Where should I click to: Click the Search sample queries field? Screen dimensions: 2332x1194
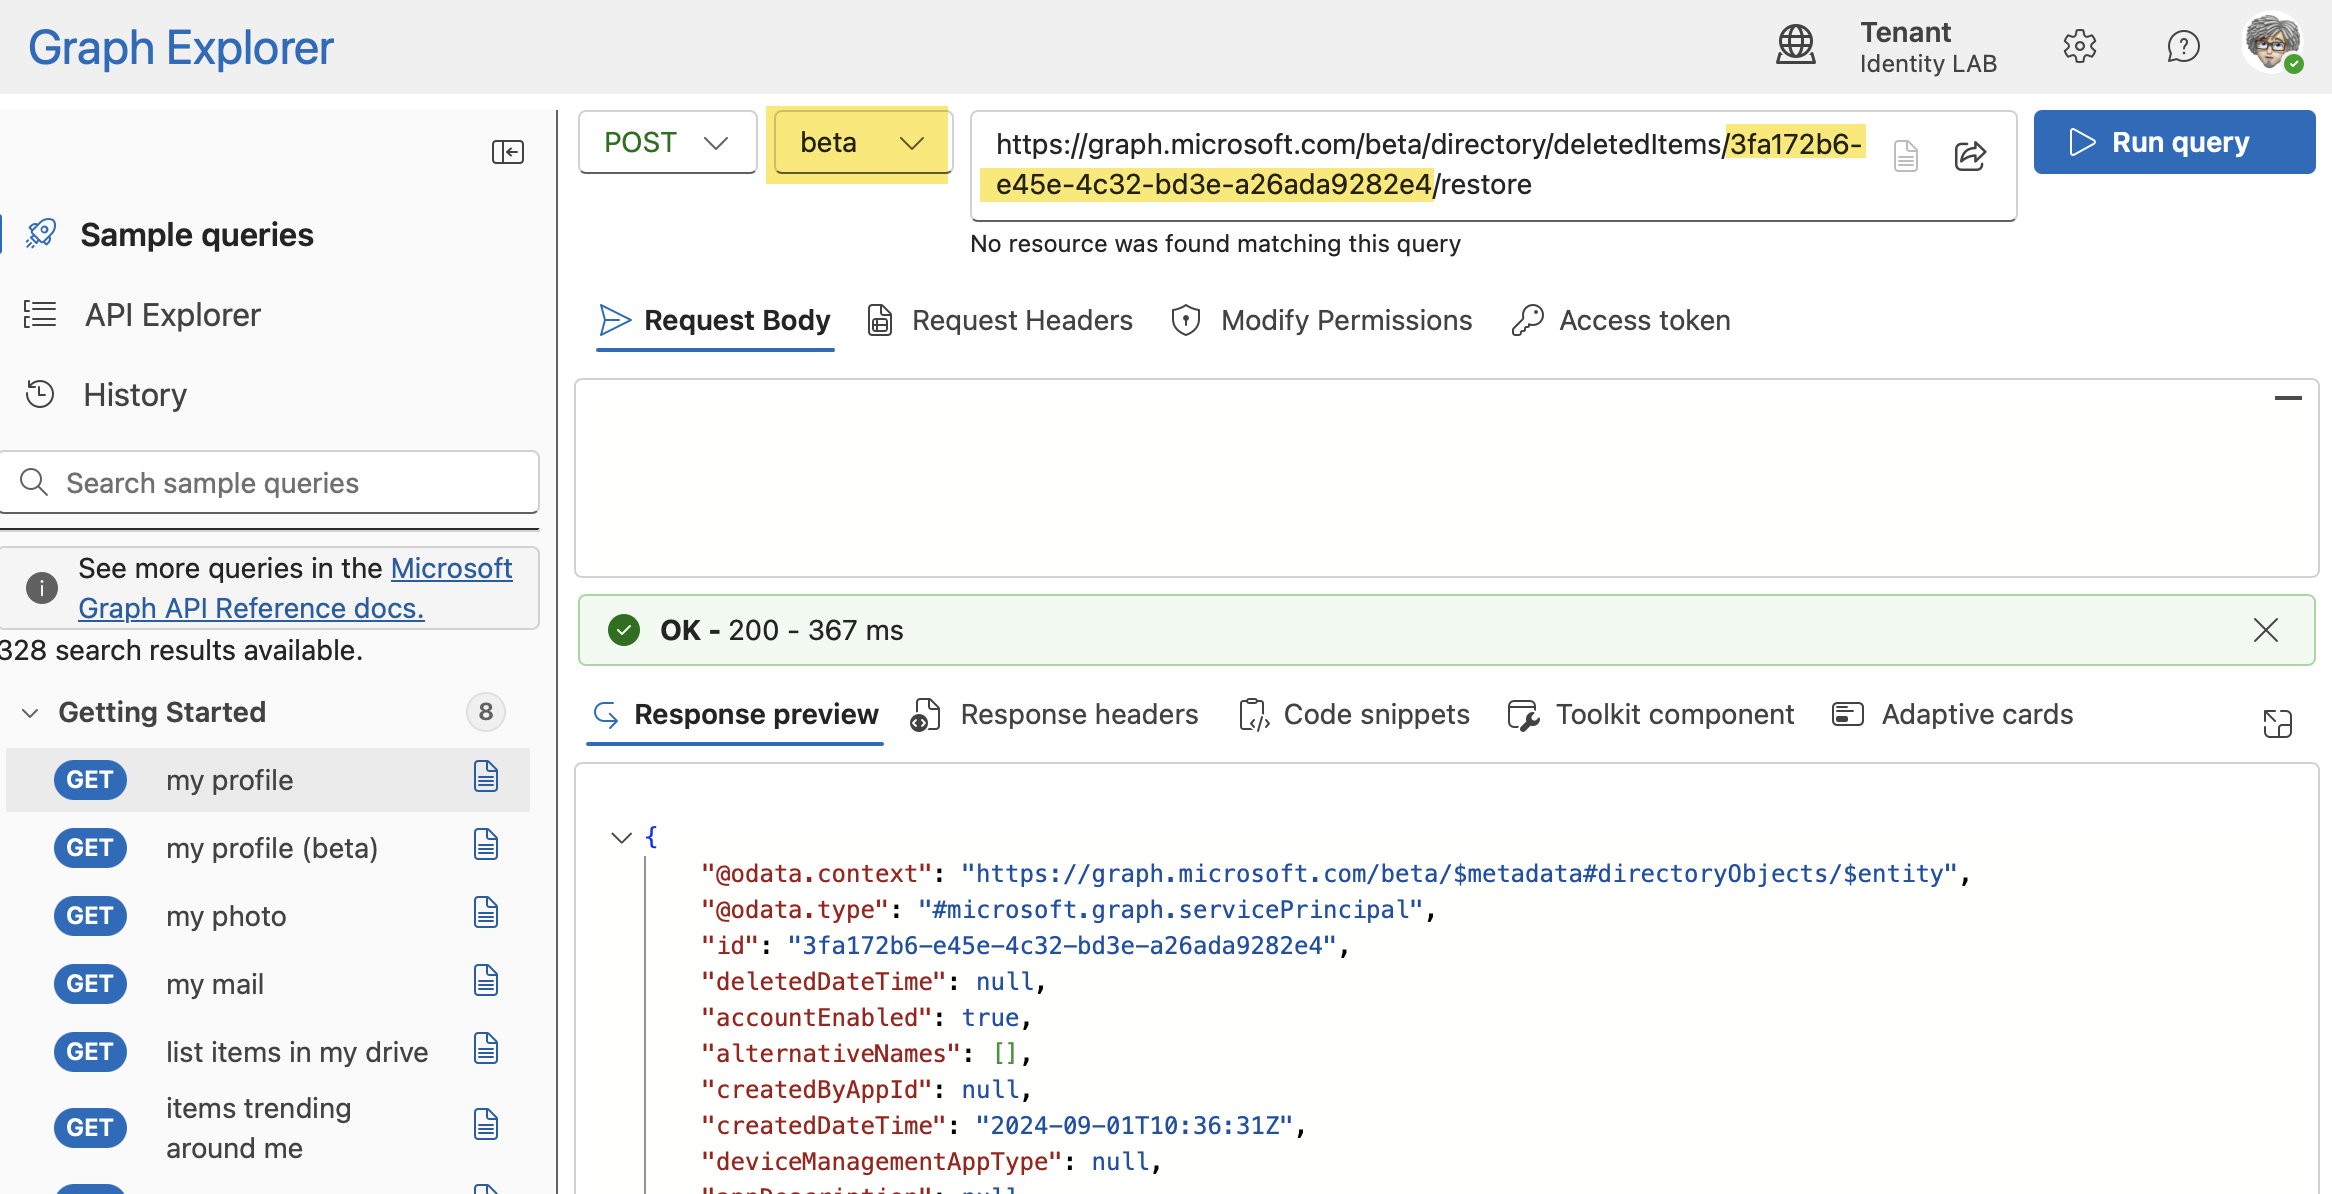click(x=270, y=482)
